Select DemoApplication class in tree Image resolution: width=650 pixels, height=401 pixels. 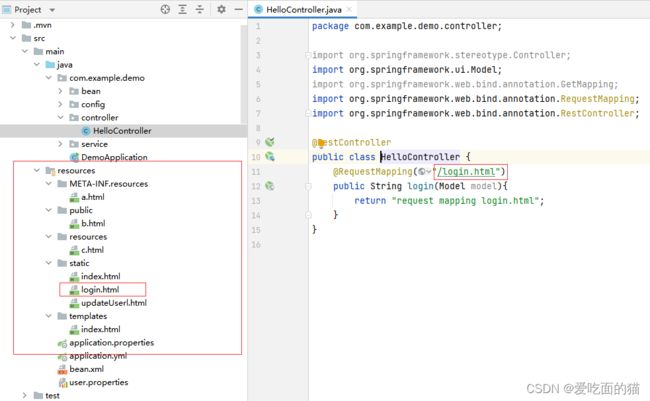(114, 157)
